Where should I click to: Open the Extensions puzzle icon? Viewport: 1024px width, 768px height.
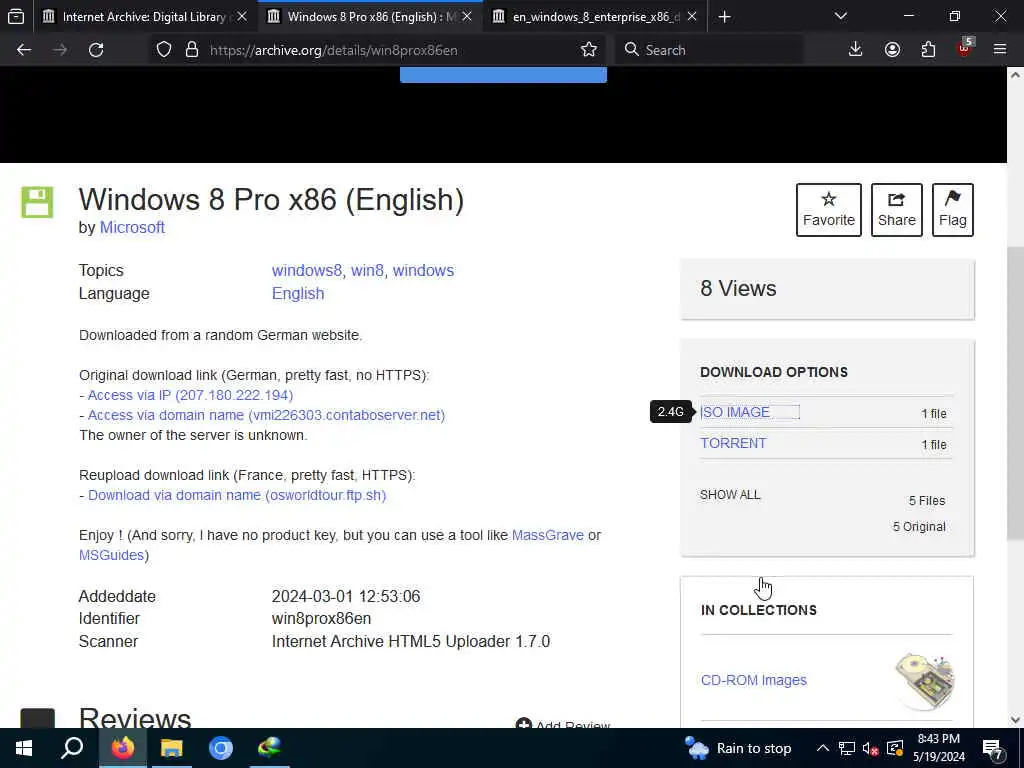pos(928,50)
